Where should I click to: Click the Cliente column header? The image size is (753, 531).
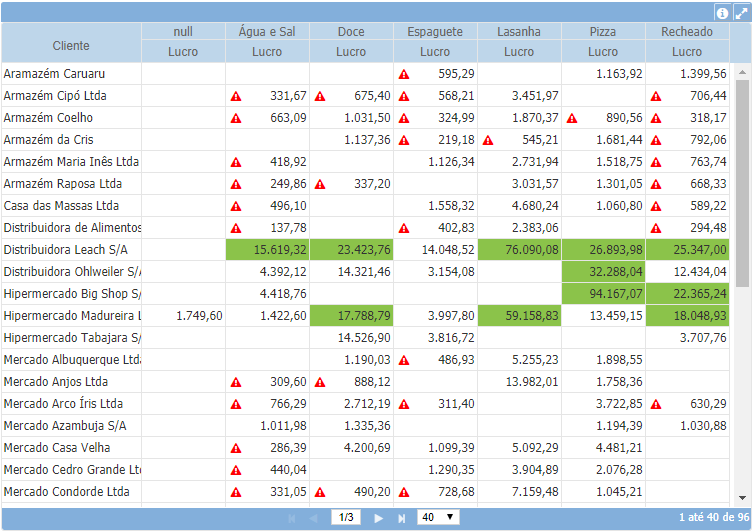[x=71, y=43]
